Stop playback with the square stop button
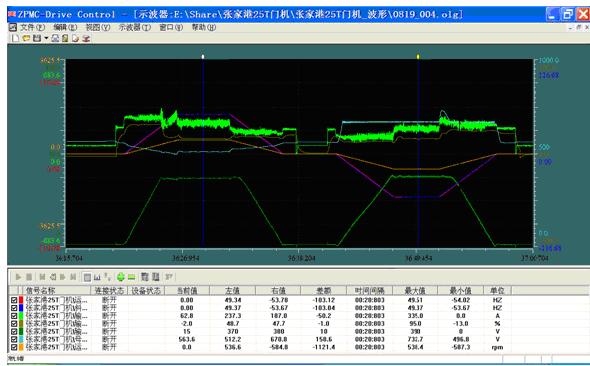This screenshot has height=366, width=590. (x=29, y=277)
